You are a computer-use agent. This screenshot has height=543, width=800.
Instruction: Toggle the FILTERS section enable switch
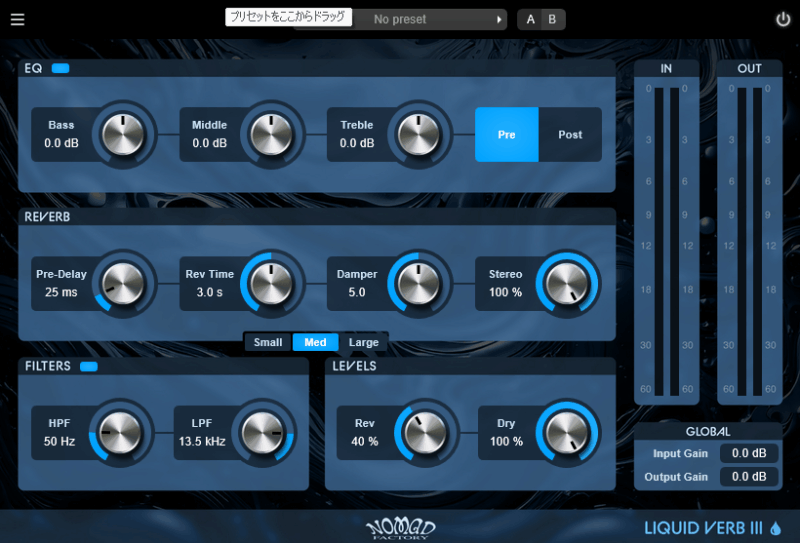pos(89,366)
